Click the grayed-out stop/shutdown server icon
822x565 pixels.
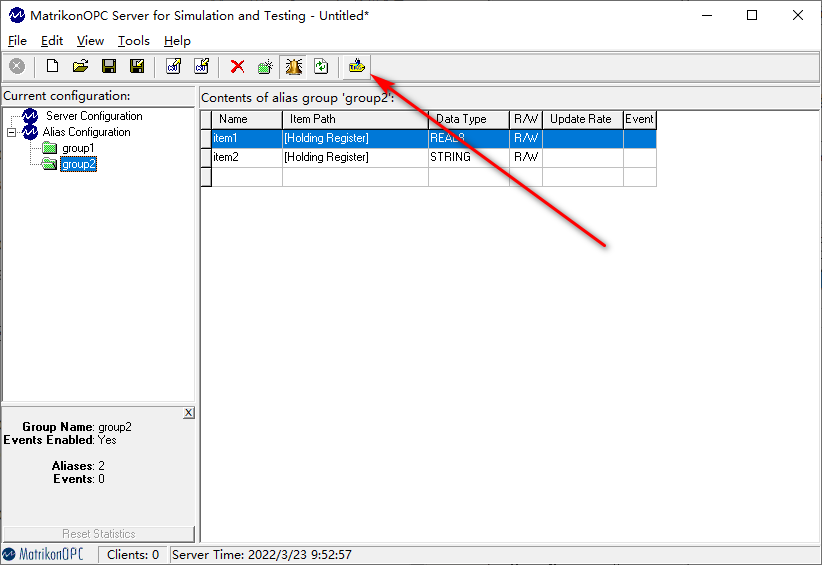click(17, 67)
